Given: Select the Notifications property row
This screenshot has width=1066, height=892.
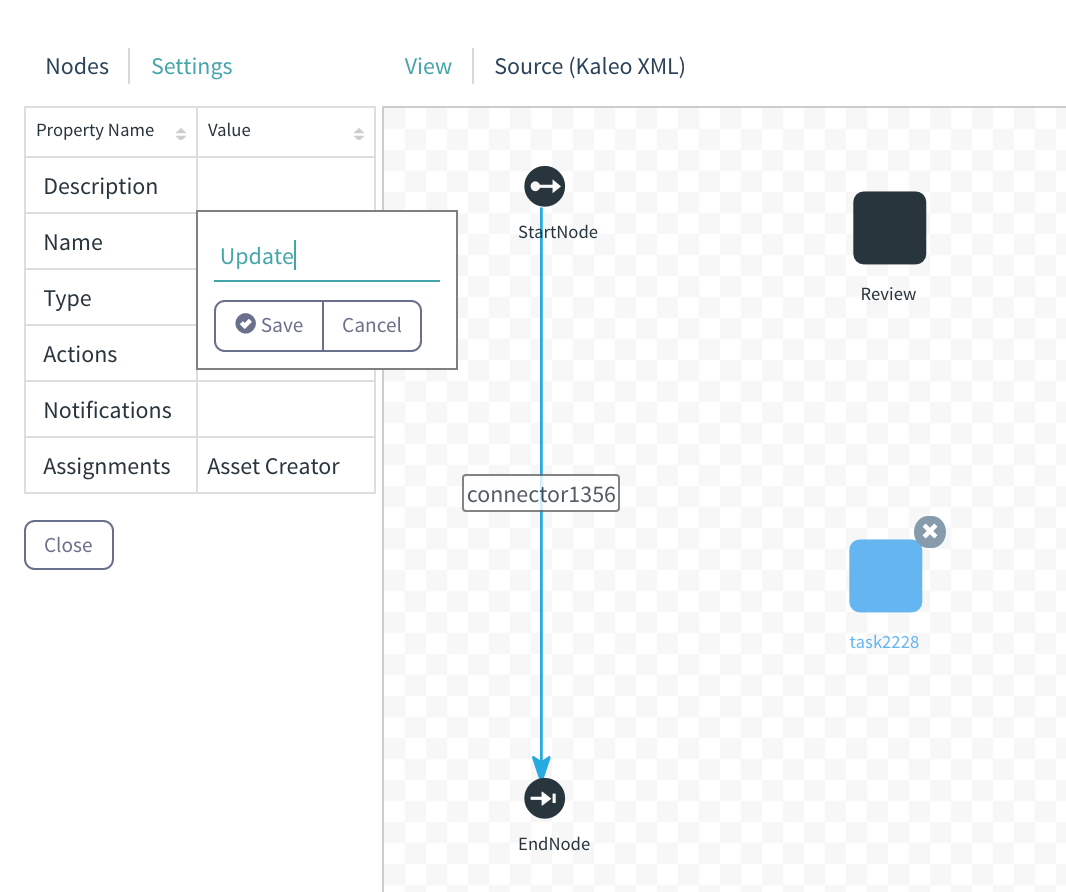Looking at the screenshot, I should pyautogui.click(x=200, y=410).
